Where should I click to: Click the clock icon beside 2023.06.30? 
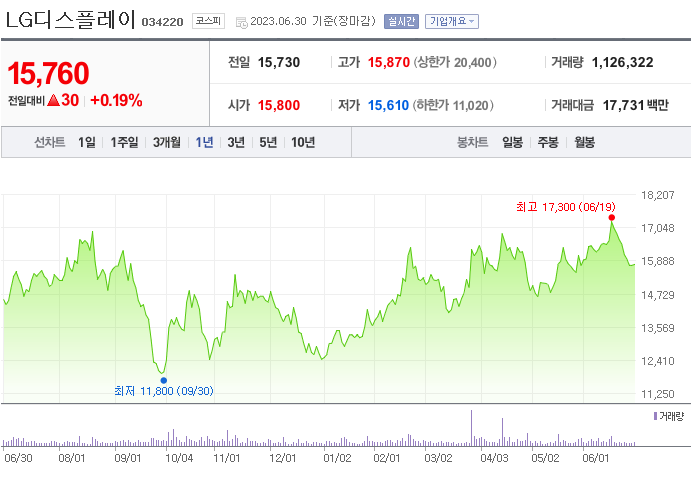tap(241, 22)
